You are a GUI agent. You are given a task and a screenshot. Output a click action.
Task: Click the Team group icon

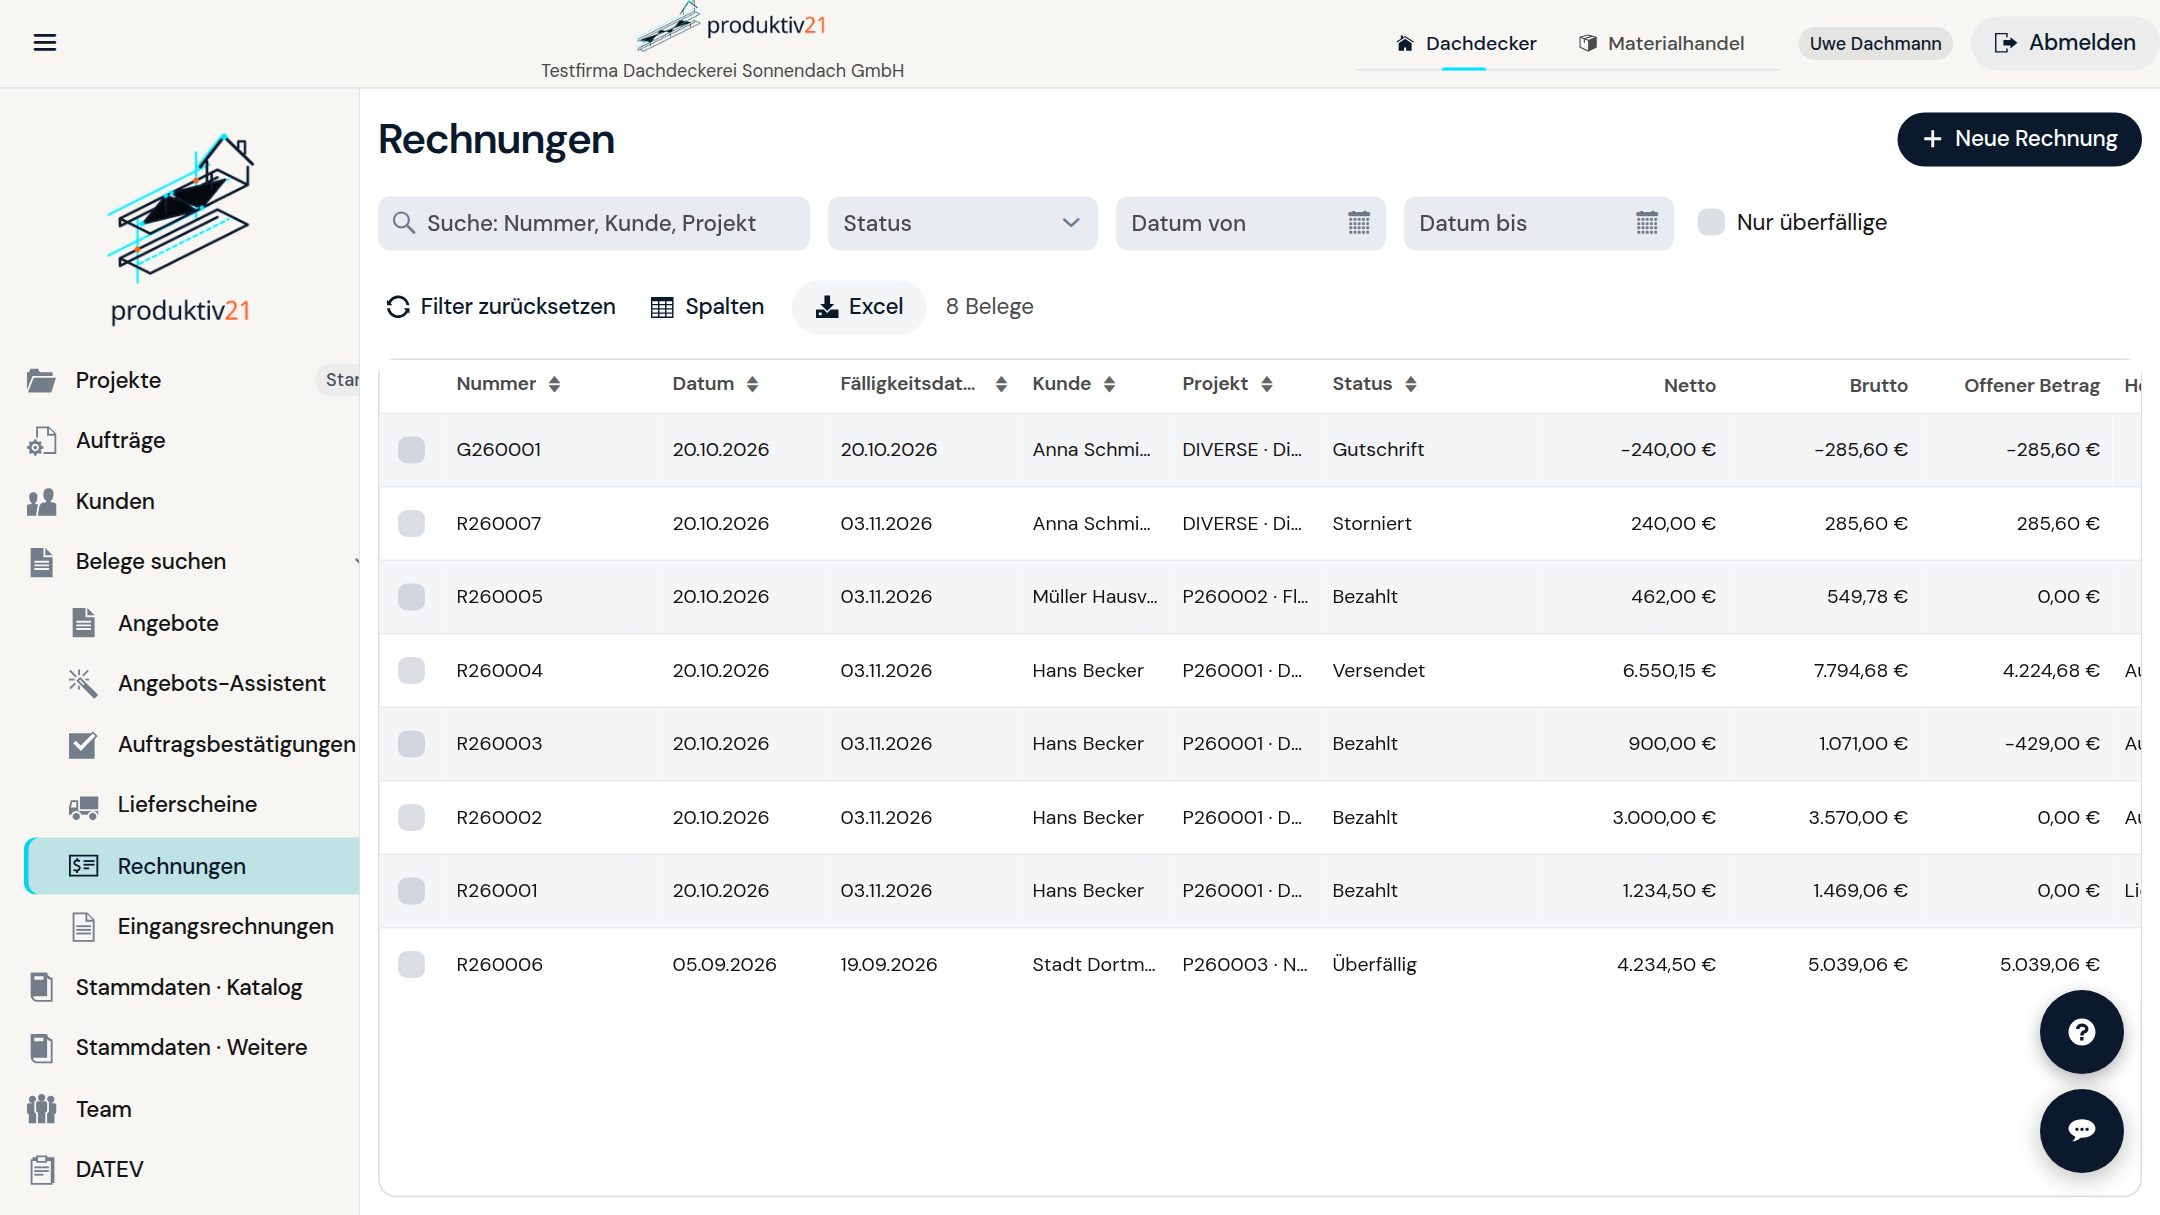pyautogui.click(x=41, y=1108)
